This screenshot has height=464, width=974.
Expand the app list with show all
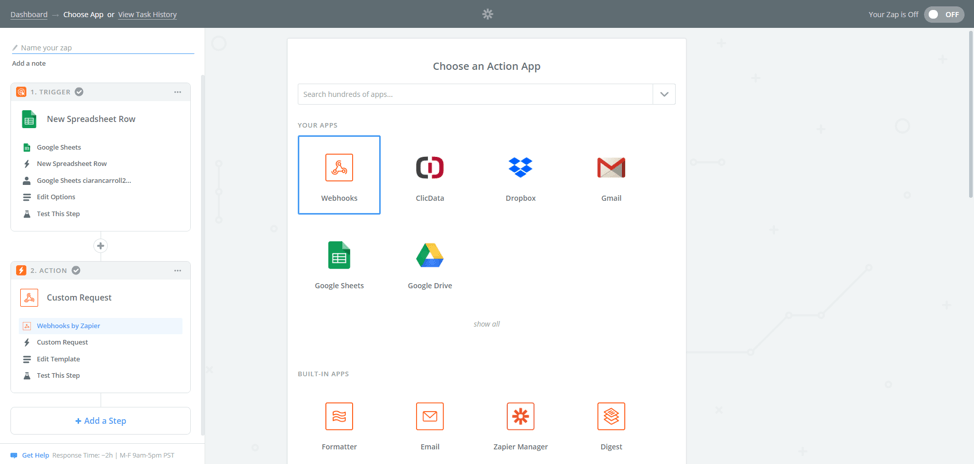pos(486,324)
